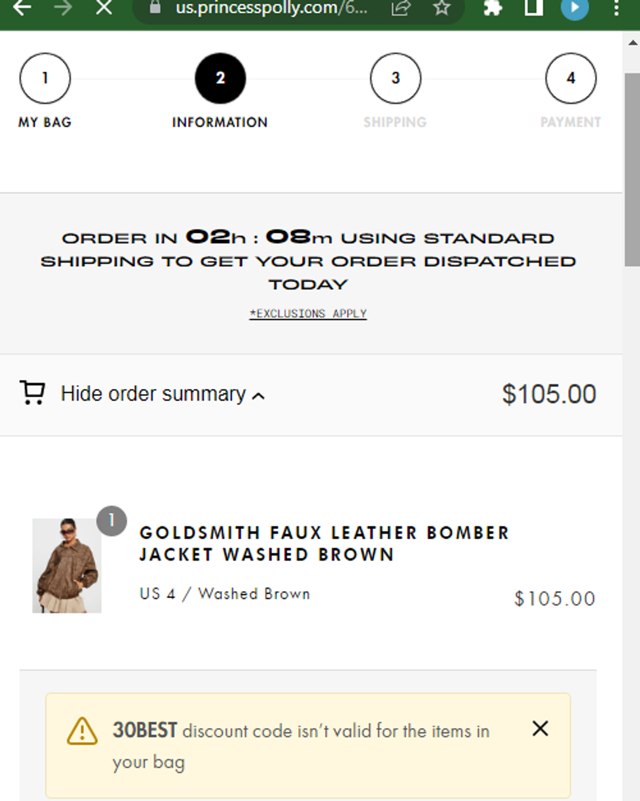This screenshot has width=640, height=801.
Task: Click the padlock site info icon
Action: 154,7
